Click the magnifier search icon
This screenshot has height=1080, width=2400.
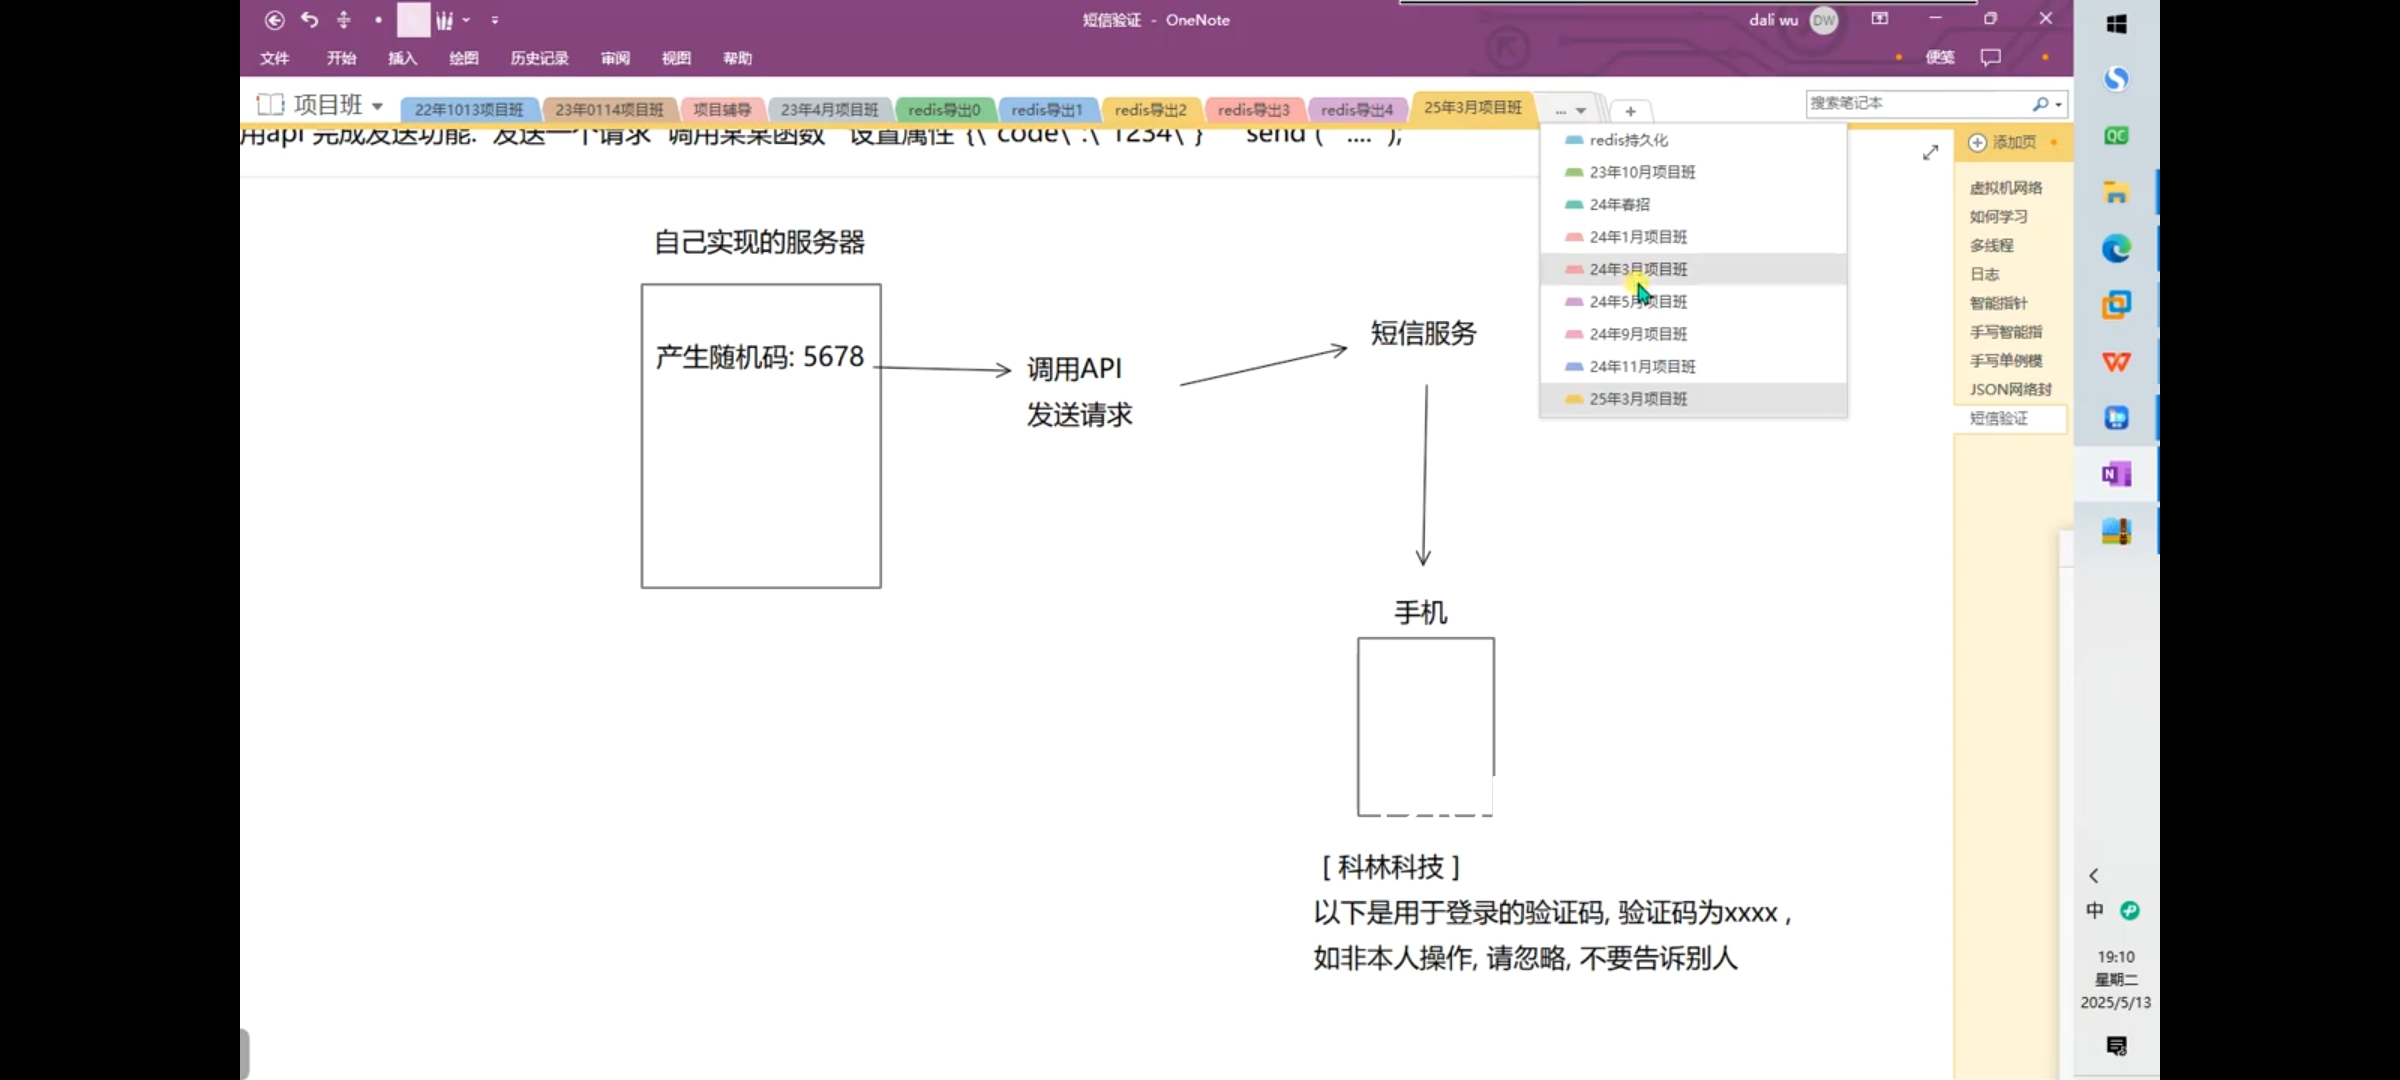(2040, 104)
